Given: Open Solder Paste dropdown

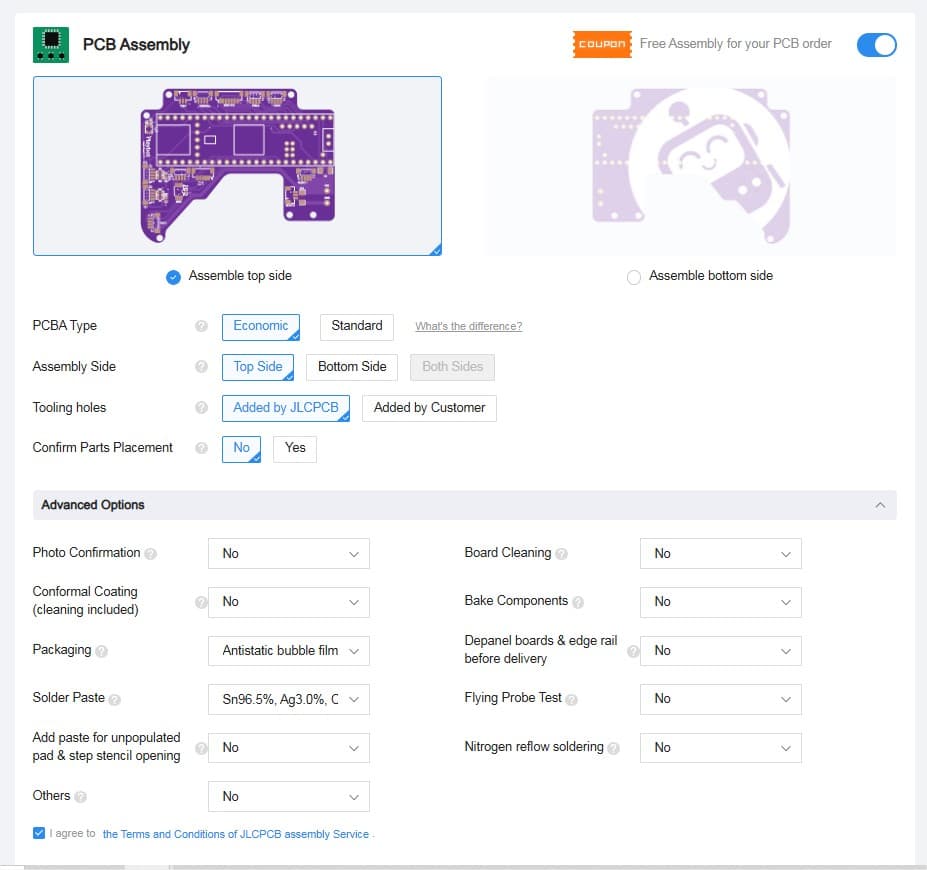Looking at the screenshot, I should click(x=289, y=699).
